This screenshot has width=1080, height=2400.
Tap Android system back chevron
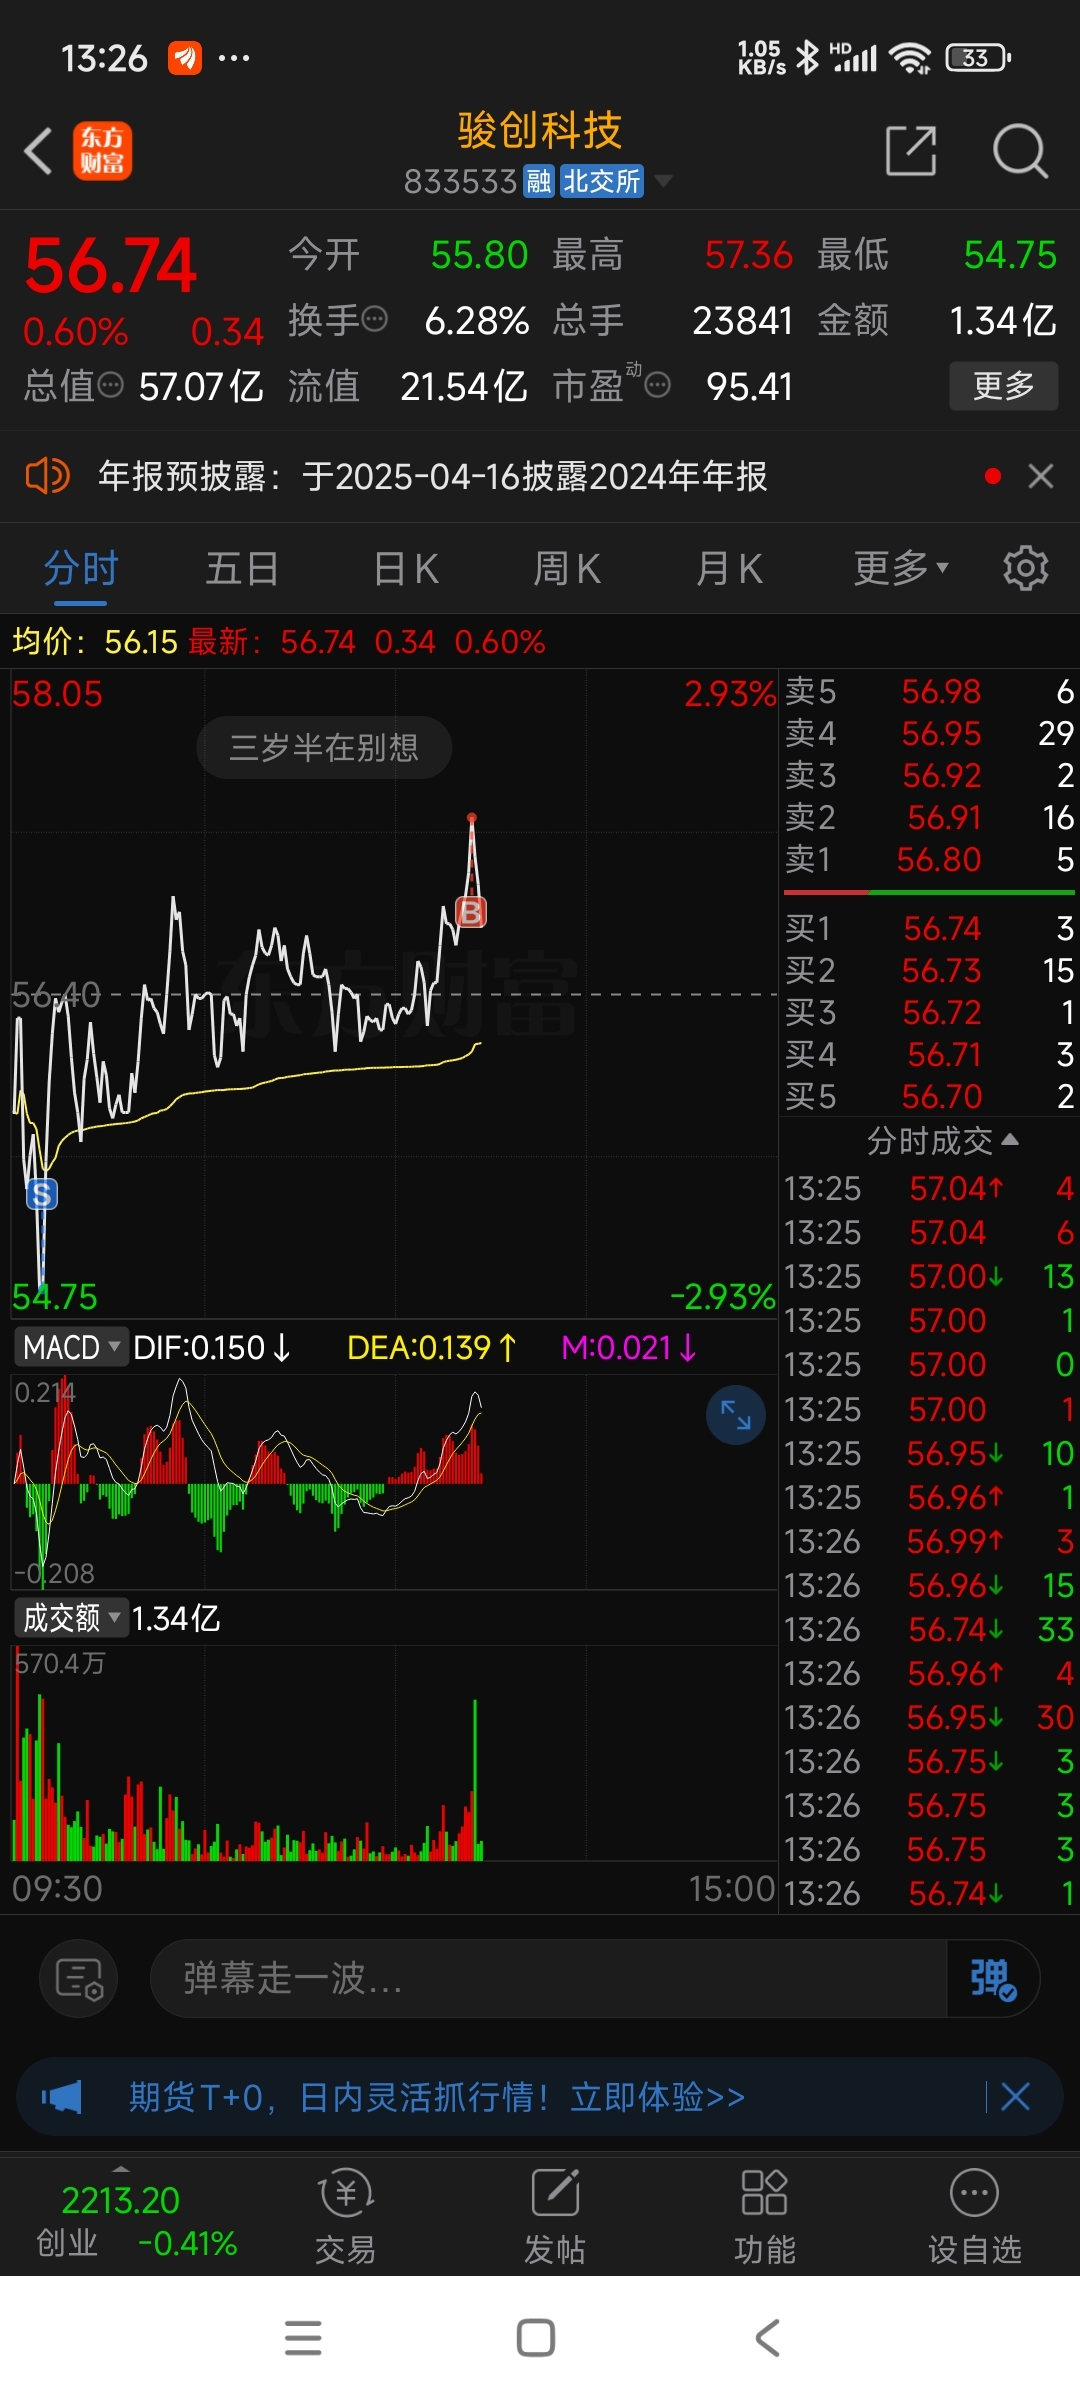click(767, 2338)
